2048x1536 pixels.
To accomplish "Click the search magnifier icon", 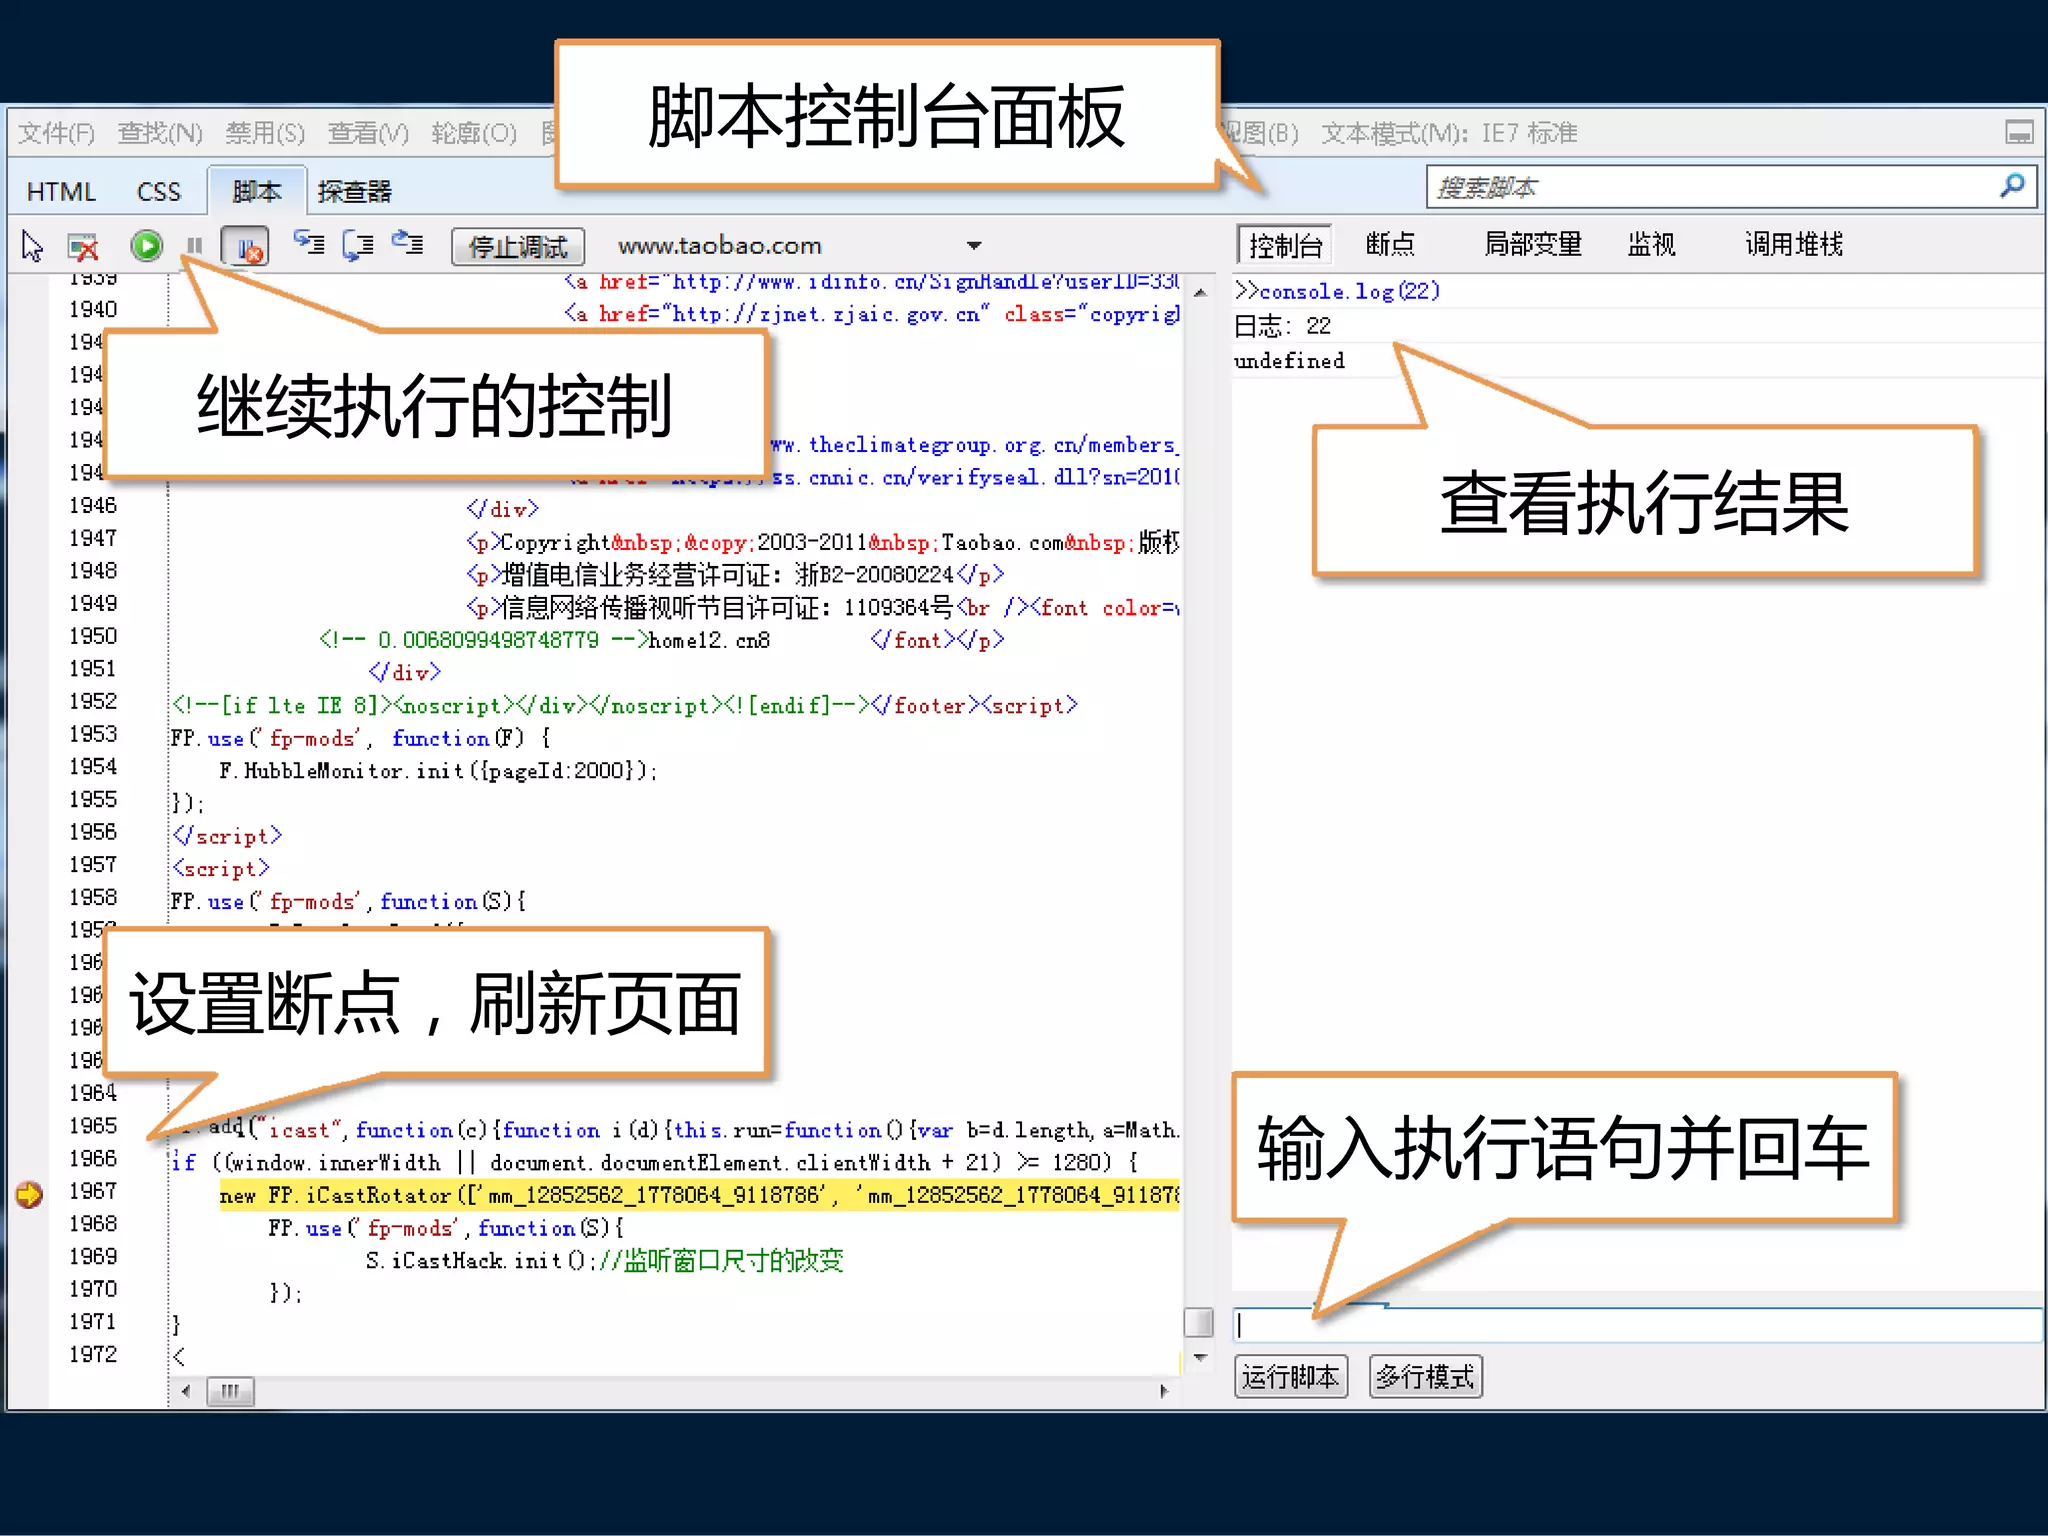I will 2011,186.
